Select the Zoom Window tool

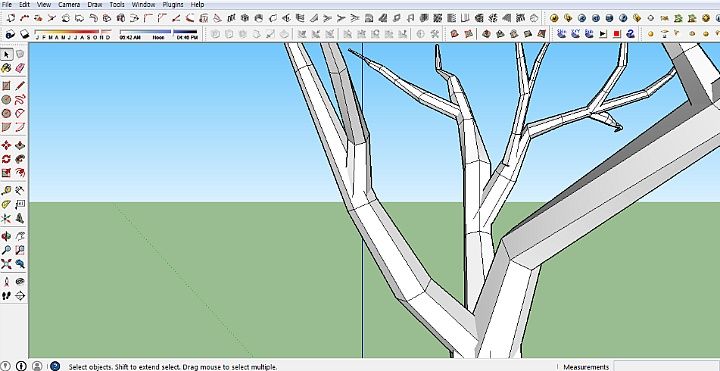click(20, 250)
